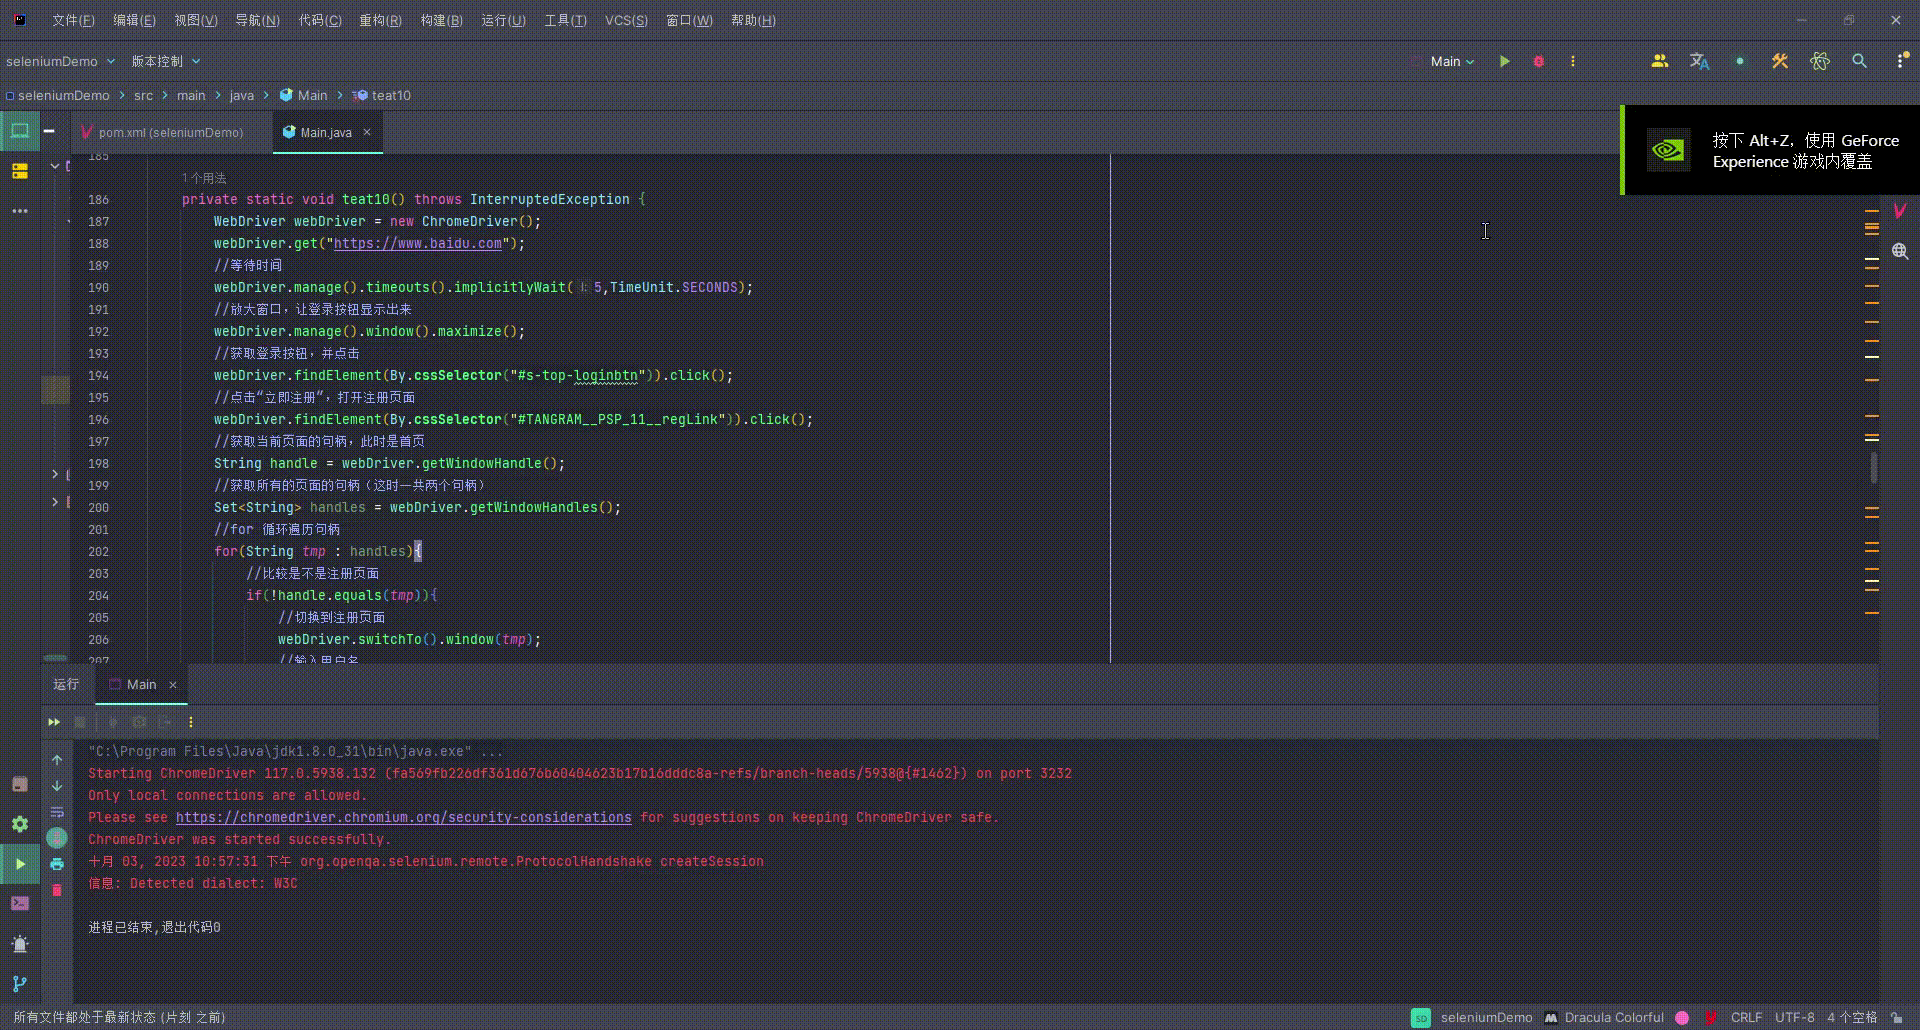Click the Search Everywhere magnifier icon
1920x1030 pixels.
point(1859,61)
